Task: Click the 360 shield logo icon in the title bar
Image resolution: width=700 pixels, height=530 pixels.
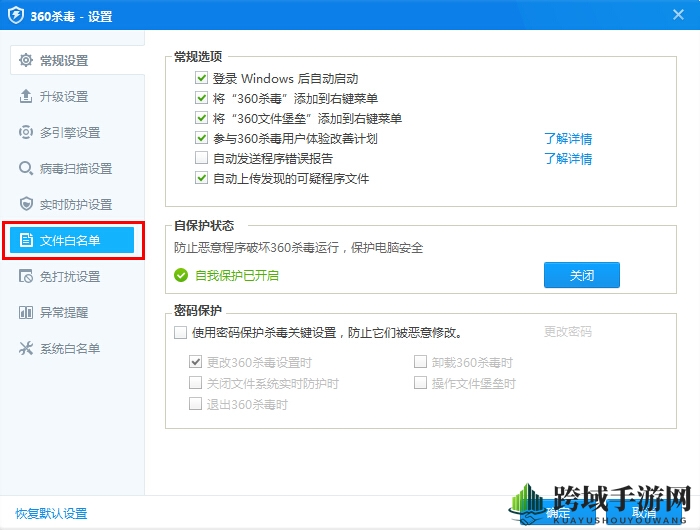Action: [x=16, y=16]
